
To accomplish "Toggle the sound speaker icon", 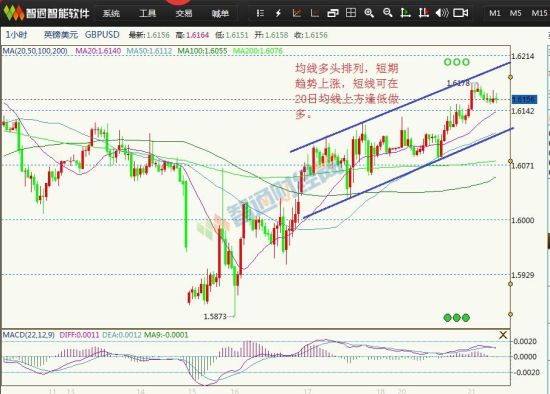I will coord(442,13).
